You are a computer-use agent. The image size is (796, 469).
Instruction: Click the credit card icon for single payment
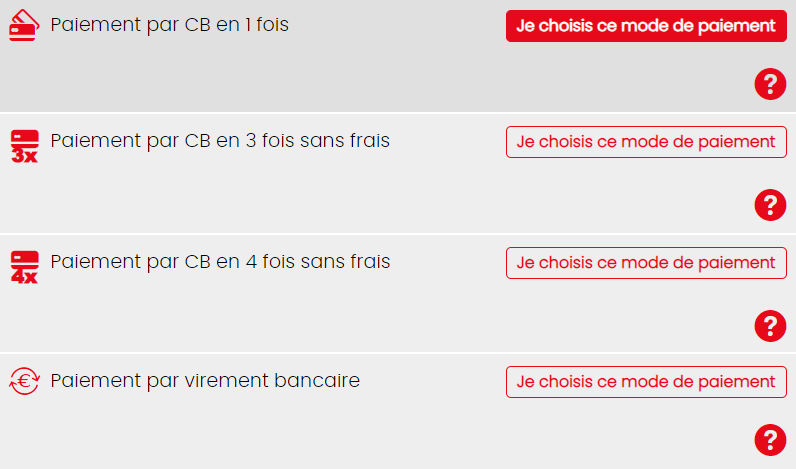(x=24, y=25)
